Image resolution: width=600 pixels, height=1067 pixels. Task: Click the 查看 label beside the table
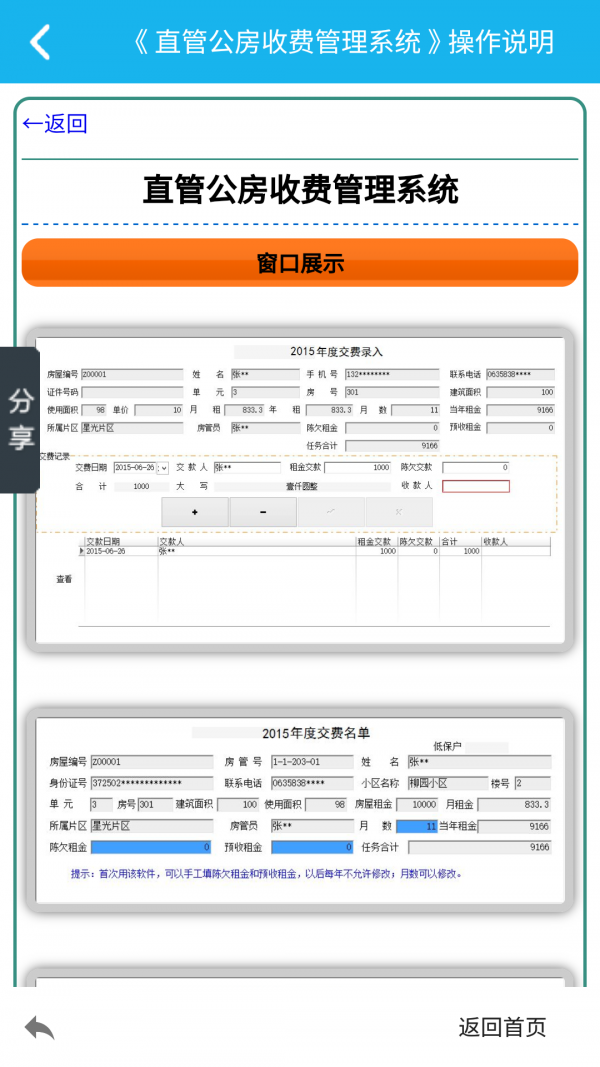pyautogui.click(x=64, y=579)
